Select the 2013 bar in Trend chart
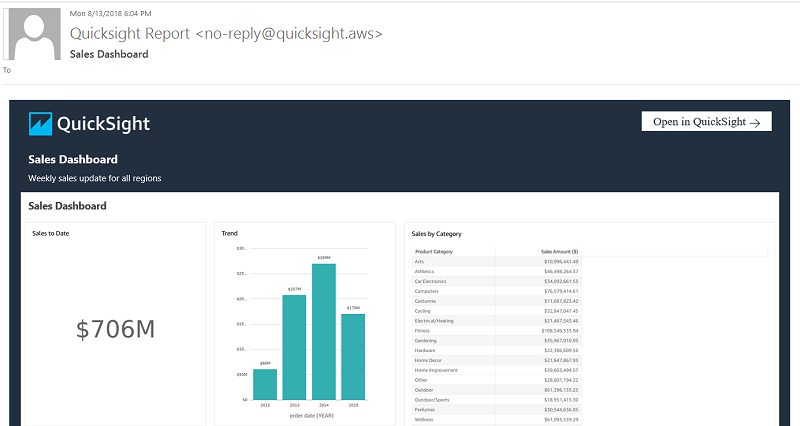This screenshot has width=800, height=426. (x=294, y=347)
